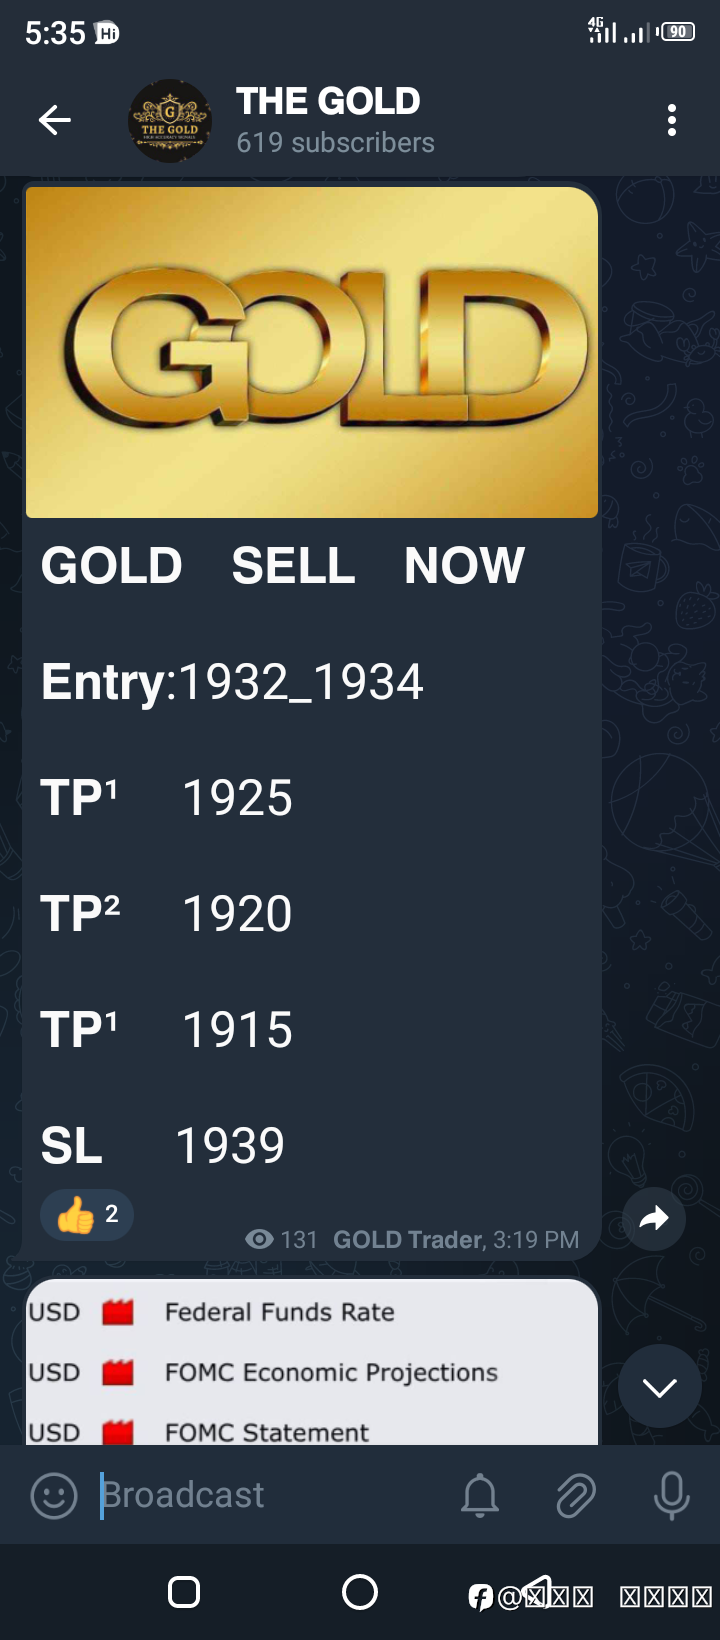Image resolution: width=720 pixels, height=1640 pixels.
Task: Tap the Android home circle button
Action: point(360,1592)
